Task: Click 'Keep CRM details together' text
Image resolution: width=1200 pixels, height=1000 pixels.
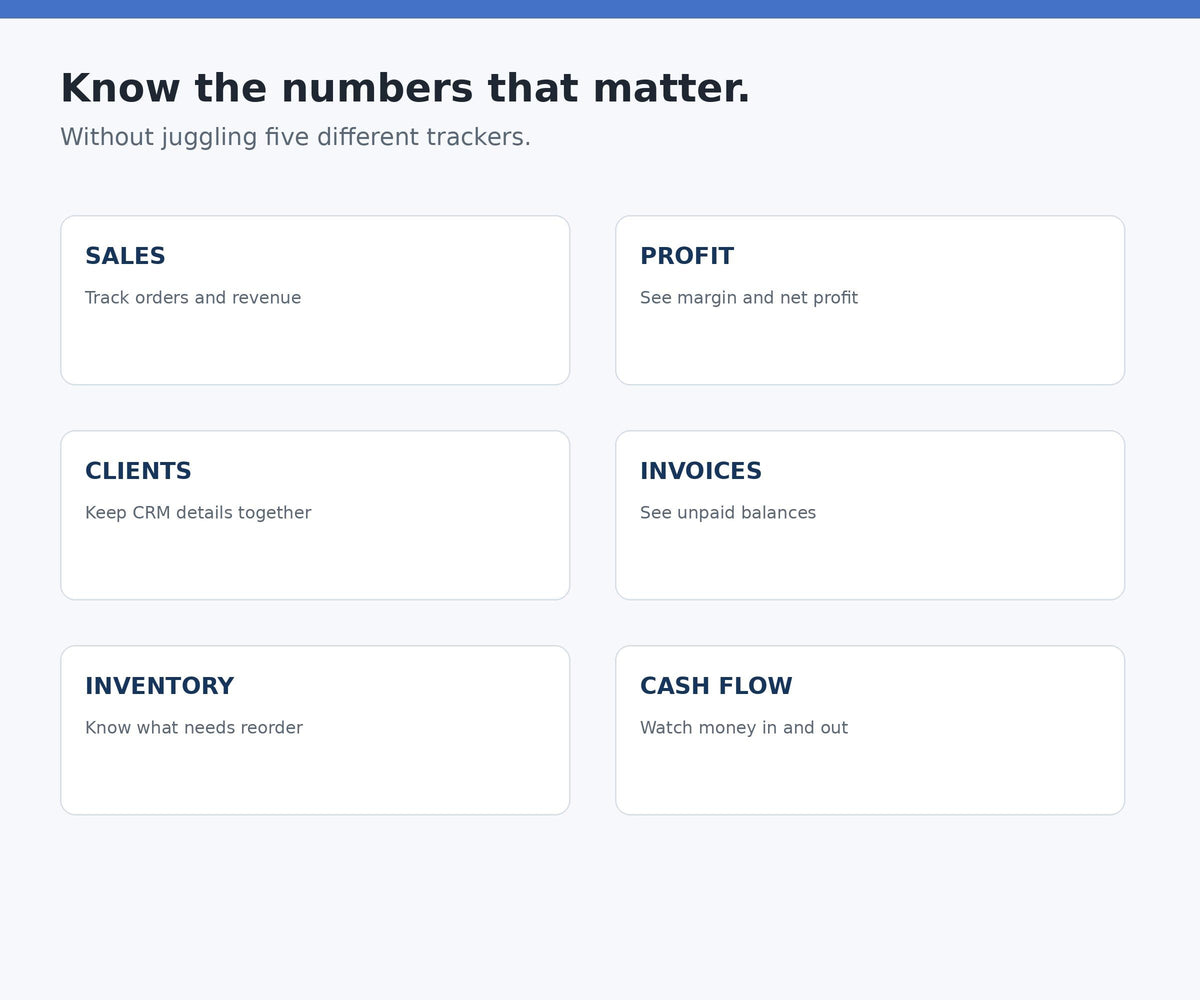Action: (x=198, y=513)
